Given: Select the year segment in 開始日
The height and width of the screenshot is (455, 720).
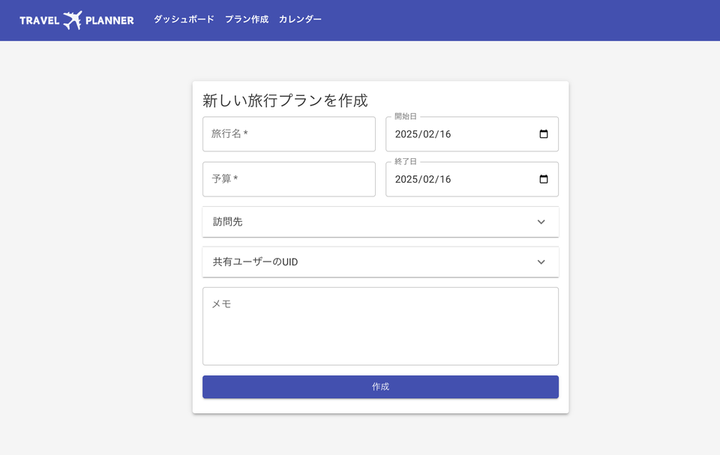Looking at the screenshot, I should point(407,134).
